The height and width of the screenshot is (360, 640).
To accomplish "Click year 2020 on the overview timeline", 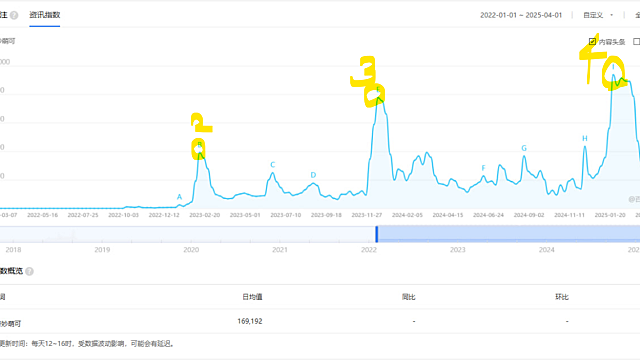I will point(191,250).
